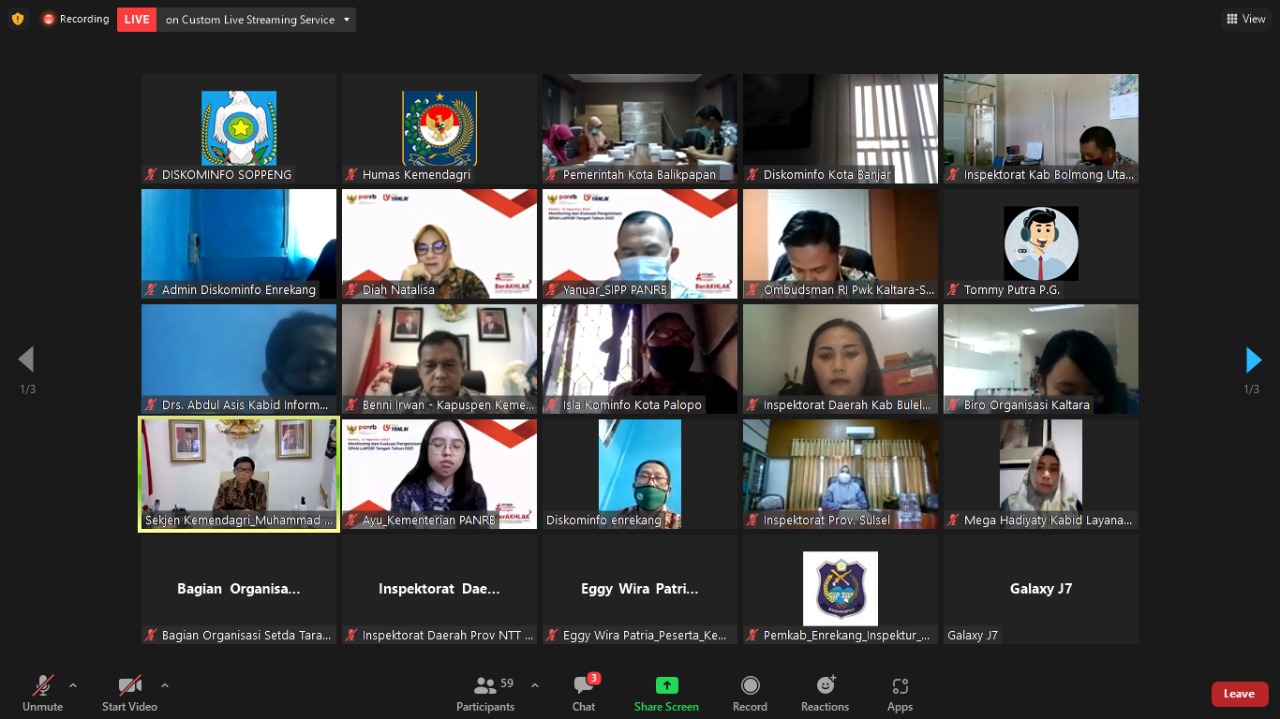Open the Reactions menu
This screenshot has height=719, width=1280.
click(x=825, y=686)
